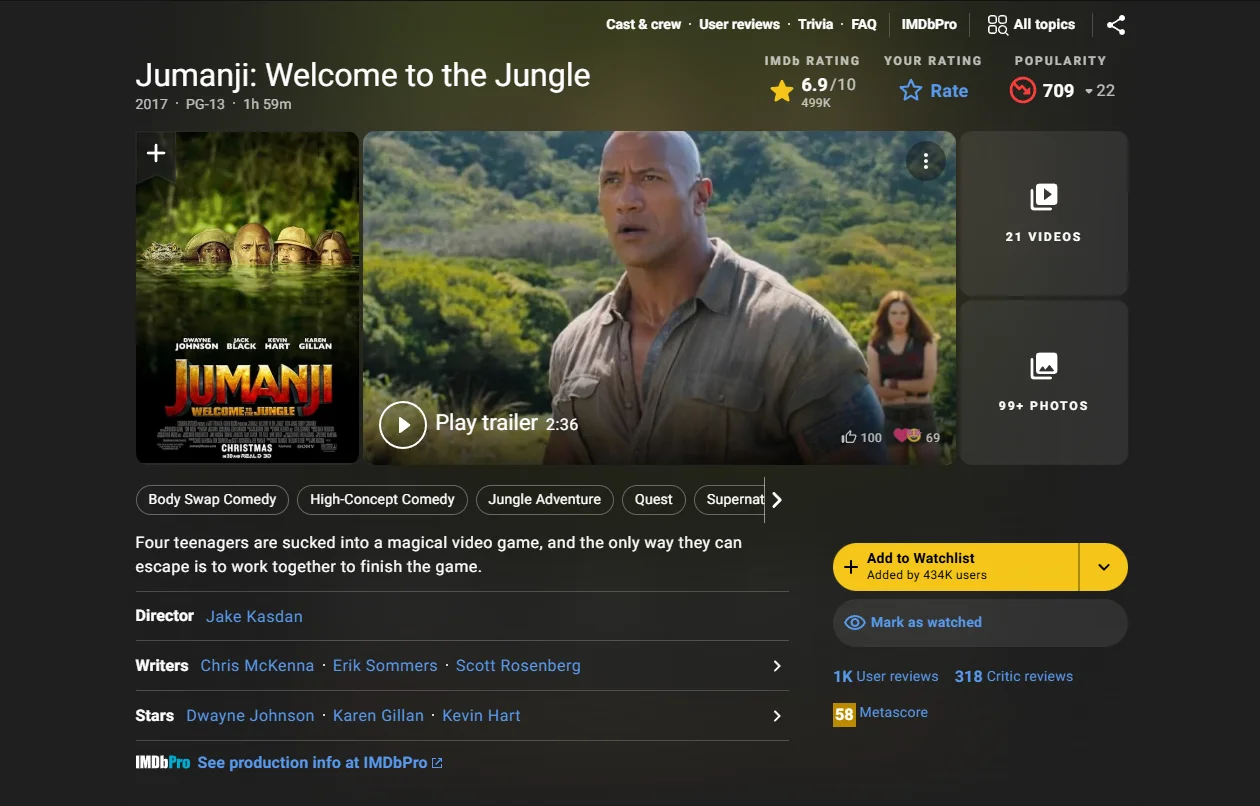
Task: Expand the Writers list chevron
Action: (x=776, y=665)
